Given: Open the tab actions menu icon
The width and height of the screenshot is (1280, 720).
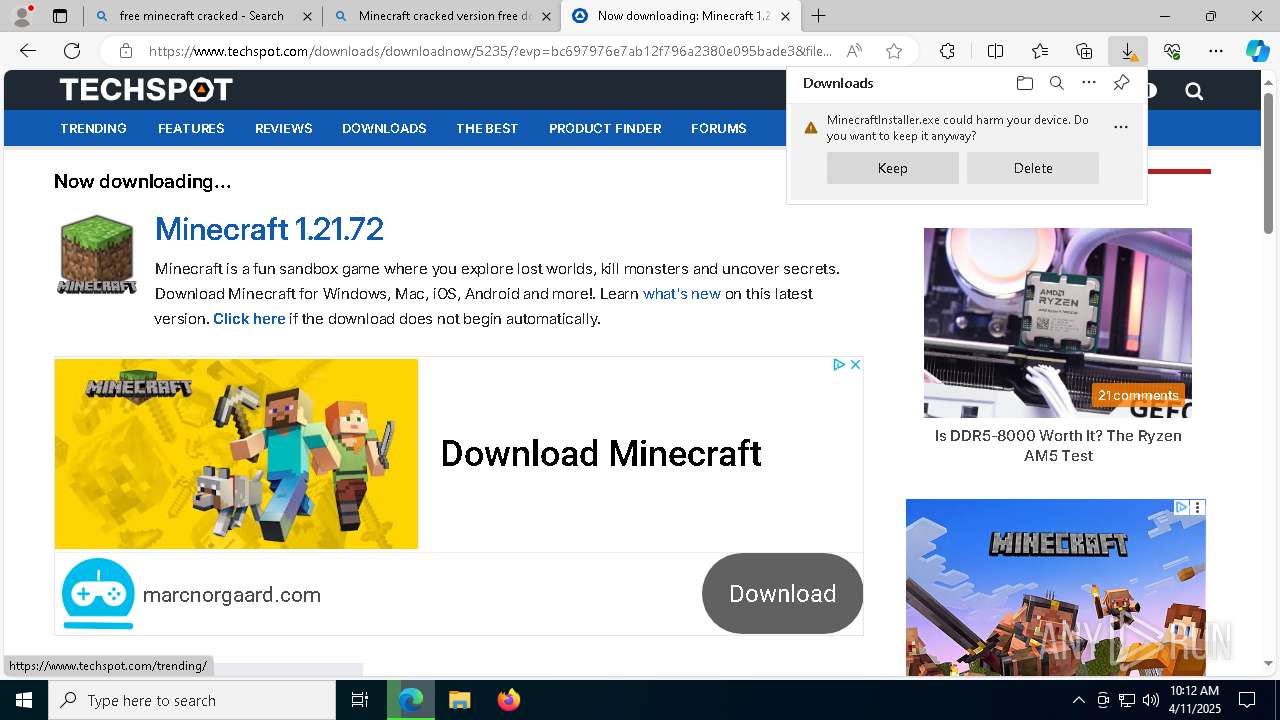Looking at the screenshot, I should tap(60, 16).
